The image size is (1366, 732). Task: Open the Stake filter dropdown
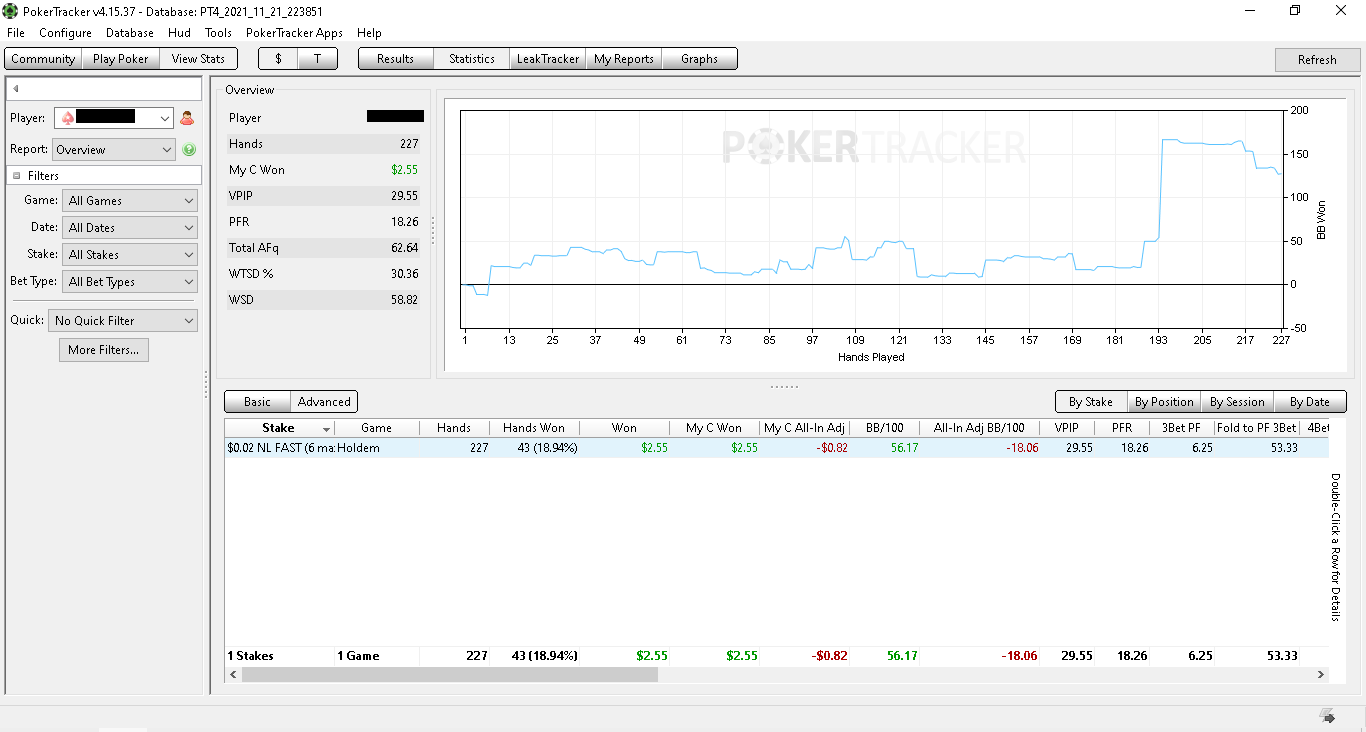click(x=130, y=255)
